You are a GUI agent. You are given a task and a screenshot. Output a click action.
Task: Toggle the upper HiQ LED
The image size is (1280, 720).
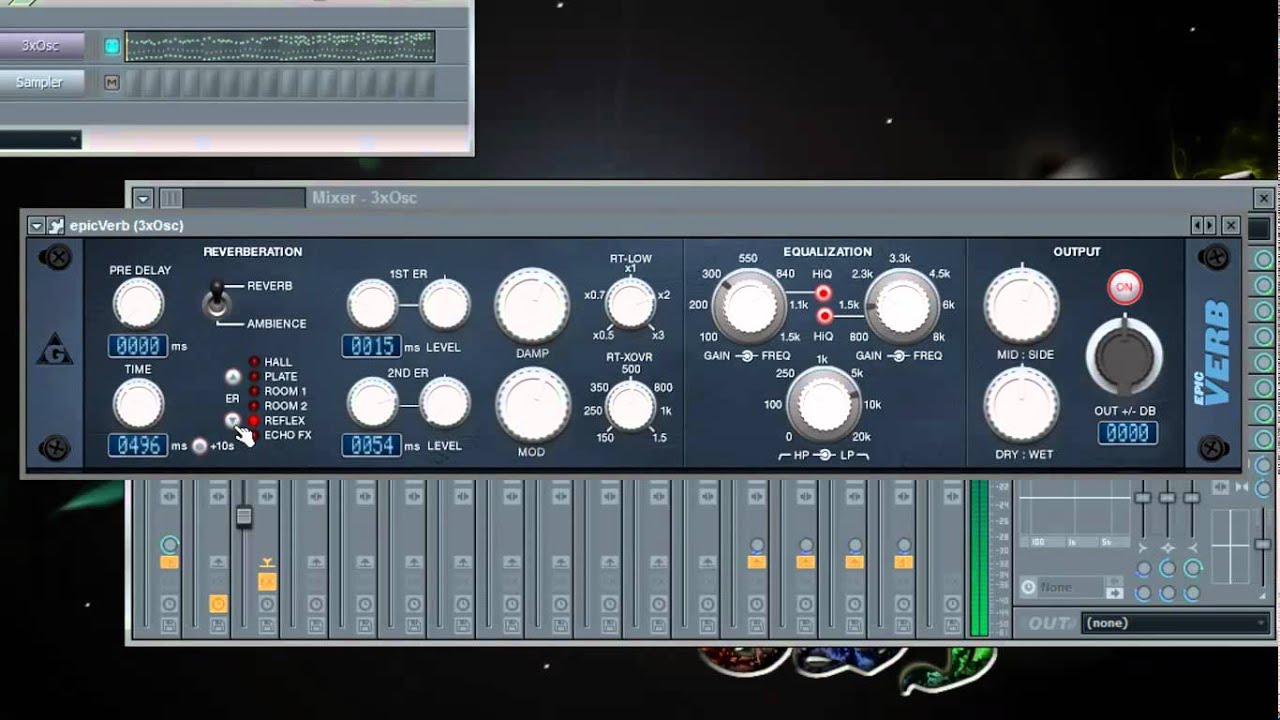(823, 293)
